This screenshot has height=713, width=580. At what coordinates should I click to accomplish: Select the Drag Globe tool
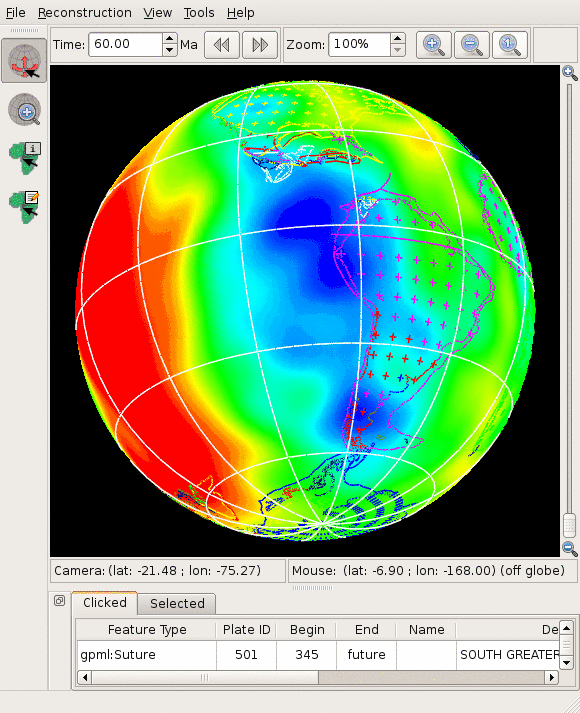coord(24,60)
